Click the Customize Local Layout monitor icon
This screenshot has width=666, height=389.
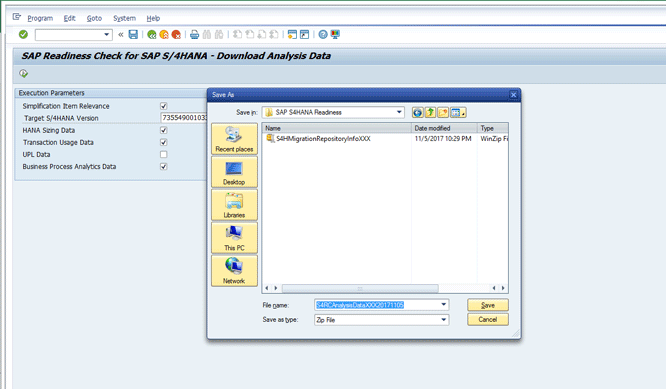[x=335, y=35]
